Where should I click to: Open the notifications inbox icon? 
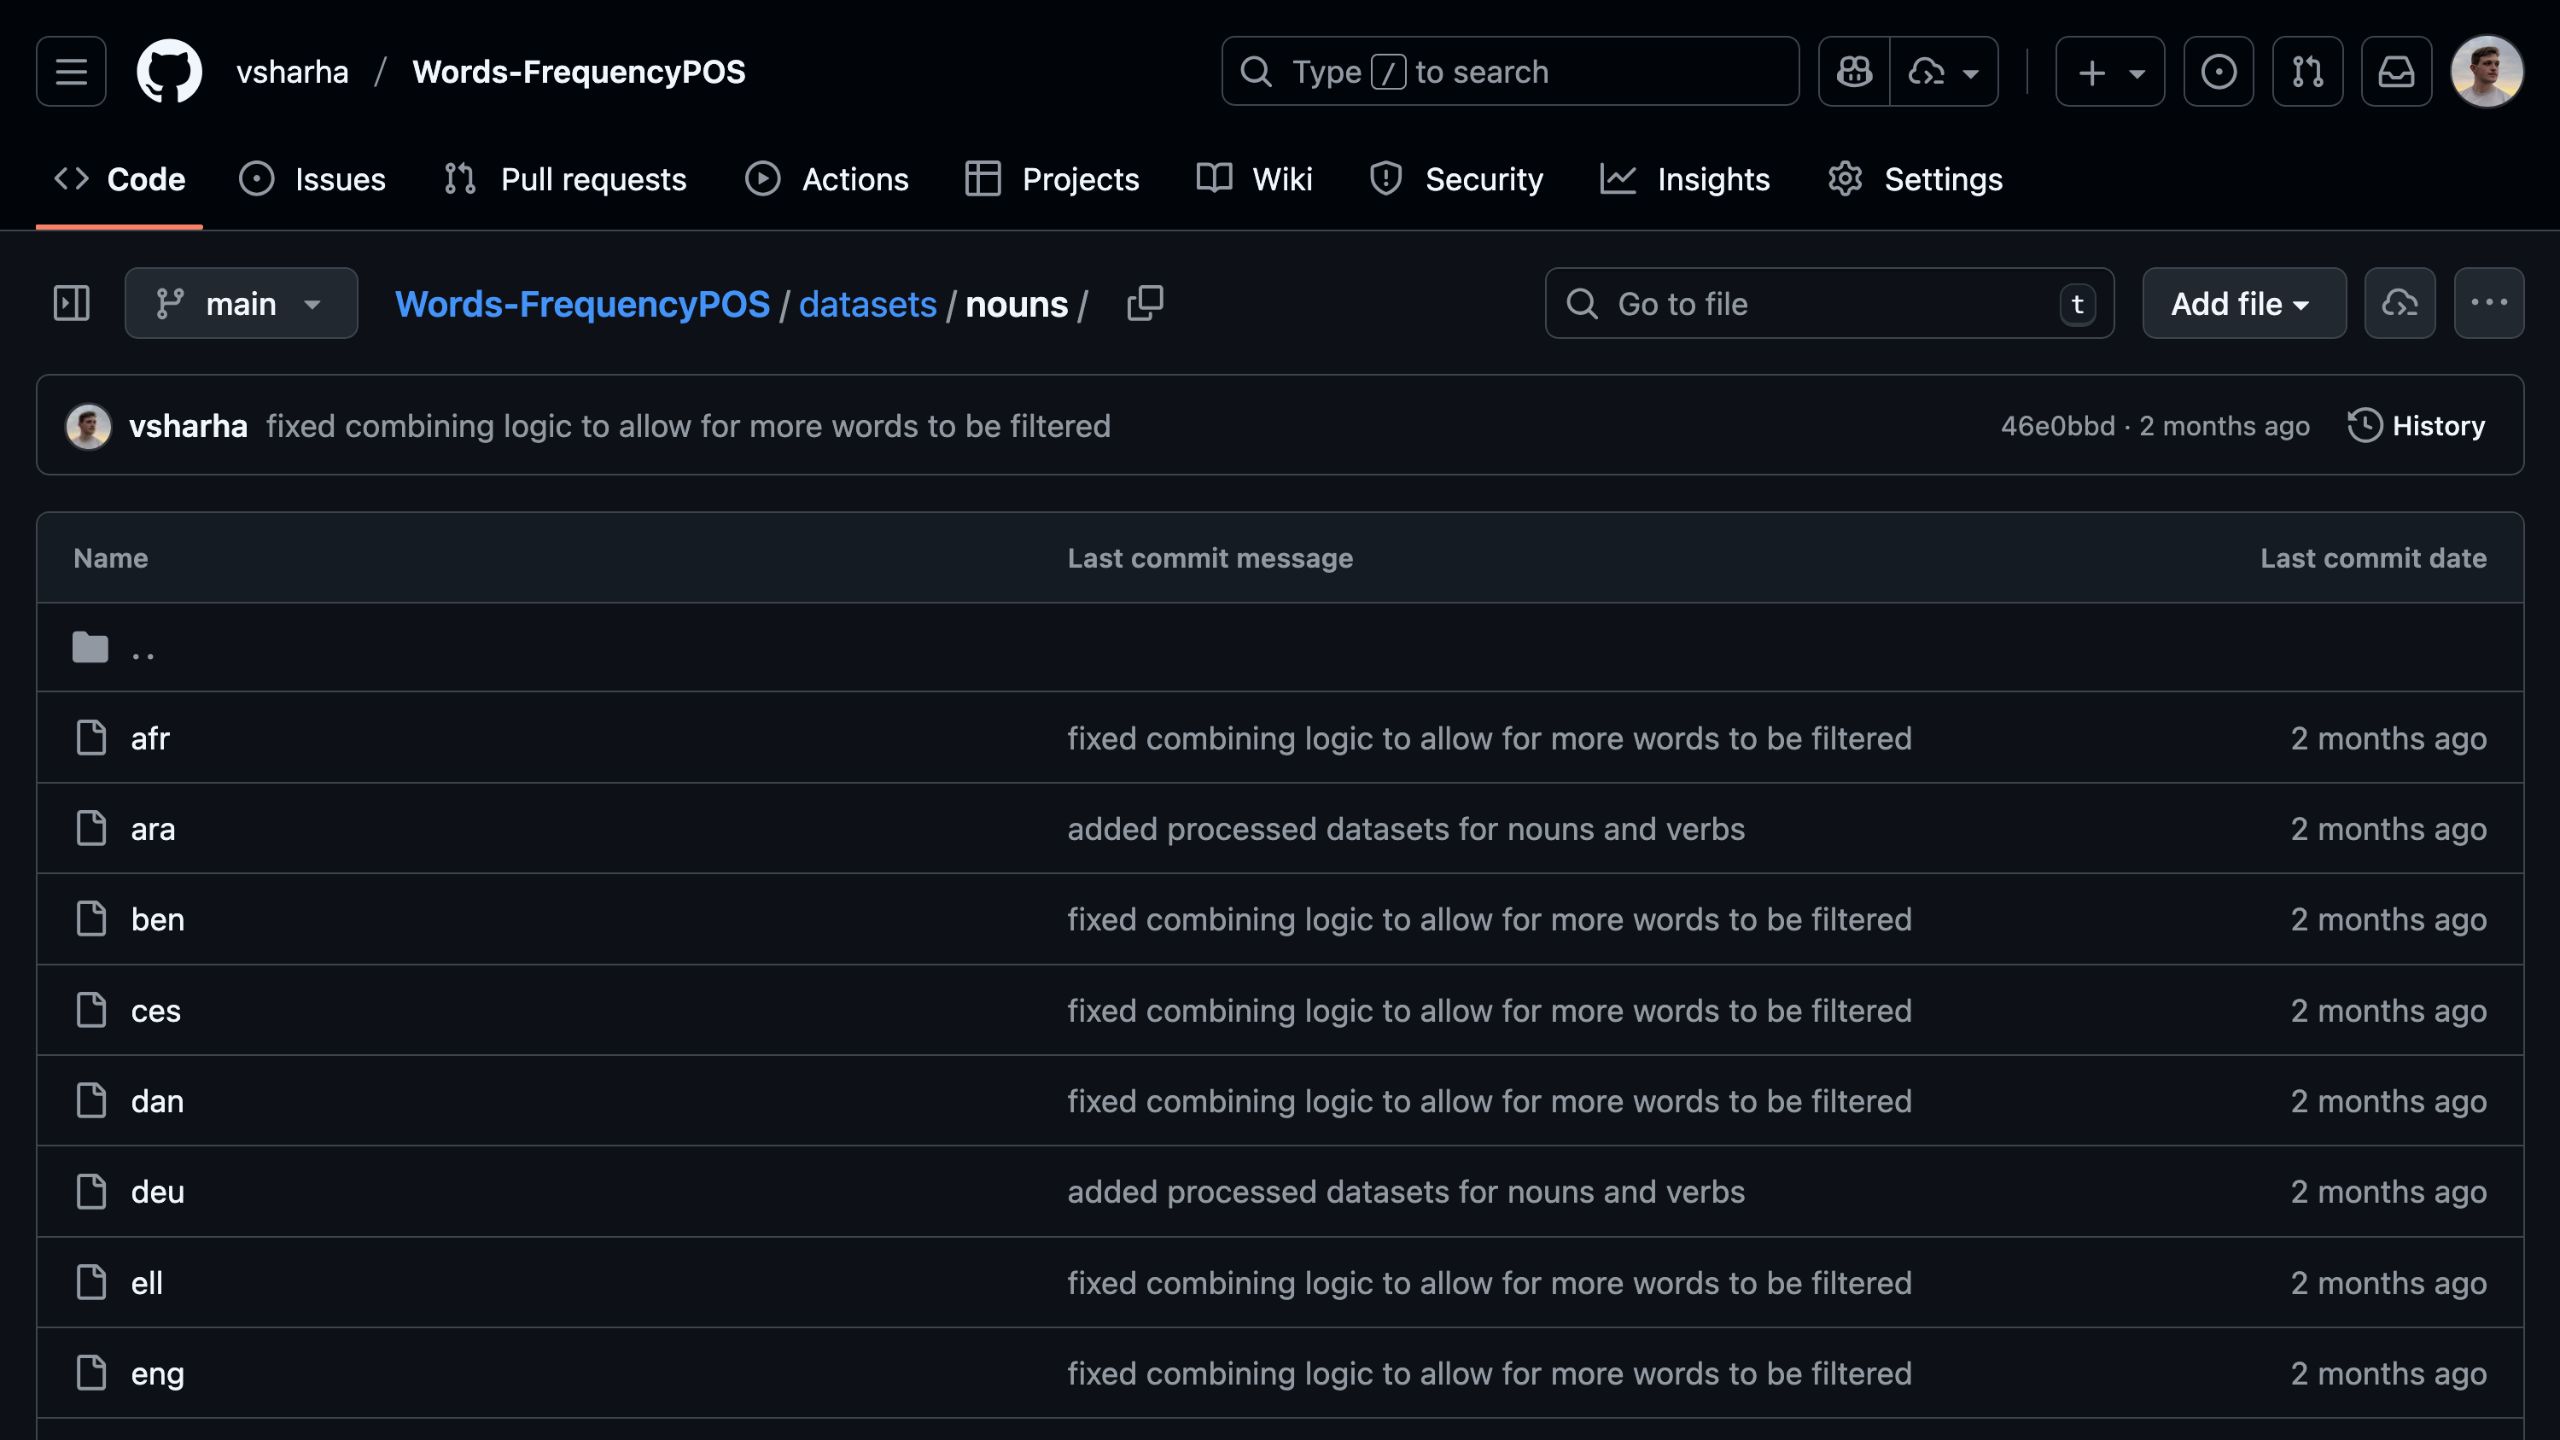click(2396, 71)
